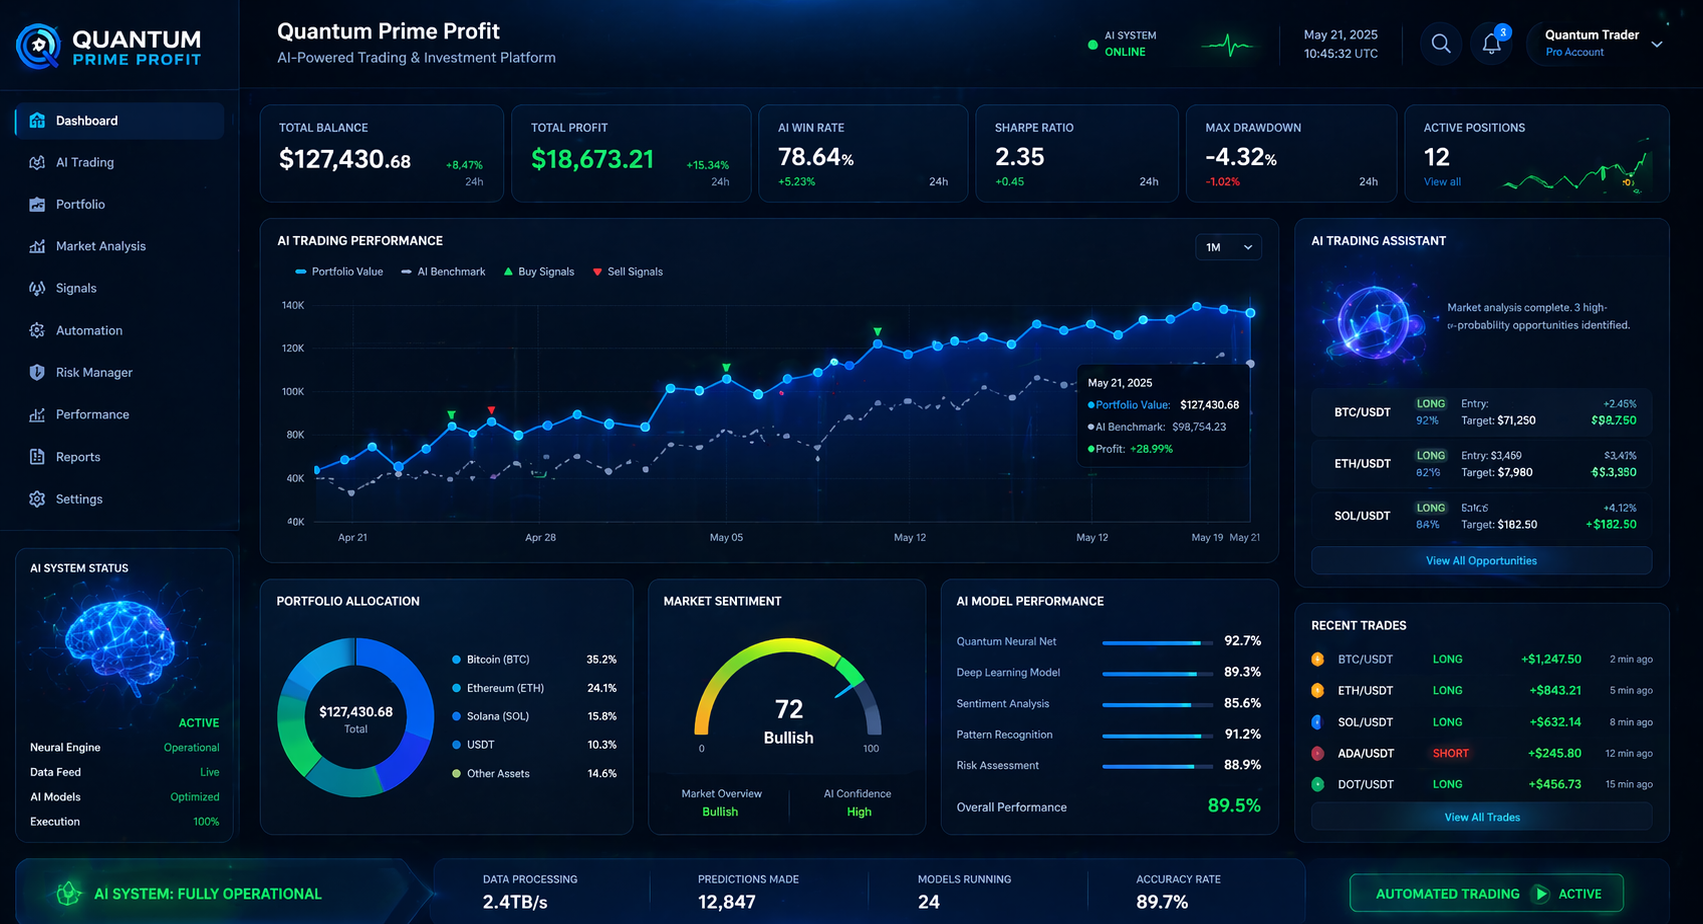Open the notifications bell with badge

pos(1491,44)
